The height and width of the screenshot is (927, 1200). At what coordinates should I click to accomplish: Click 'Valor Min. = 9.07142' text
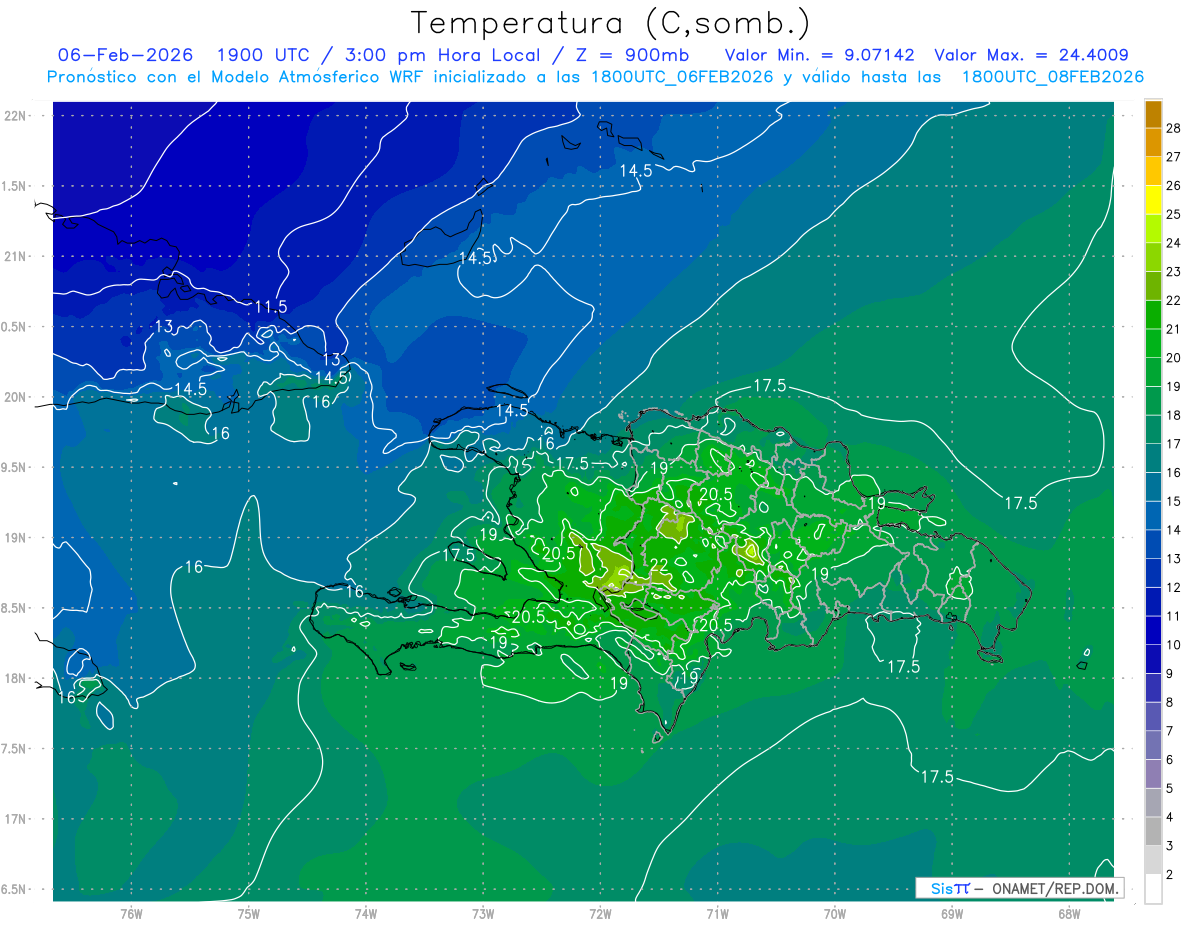click(819, 55)
